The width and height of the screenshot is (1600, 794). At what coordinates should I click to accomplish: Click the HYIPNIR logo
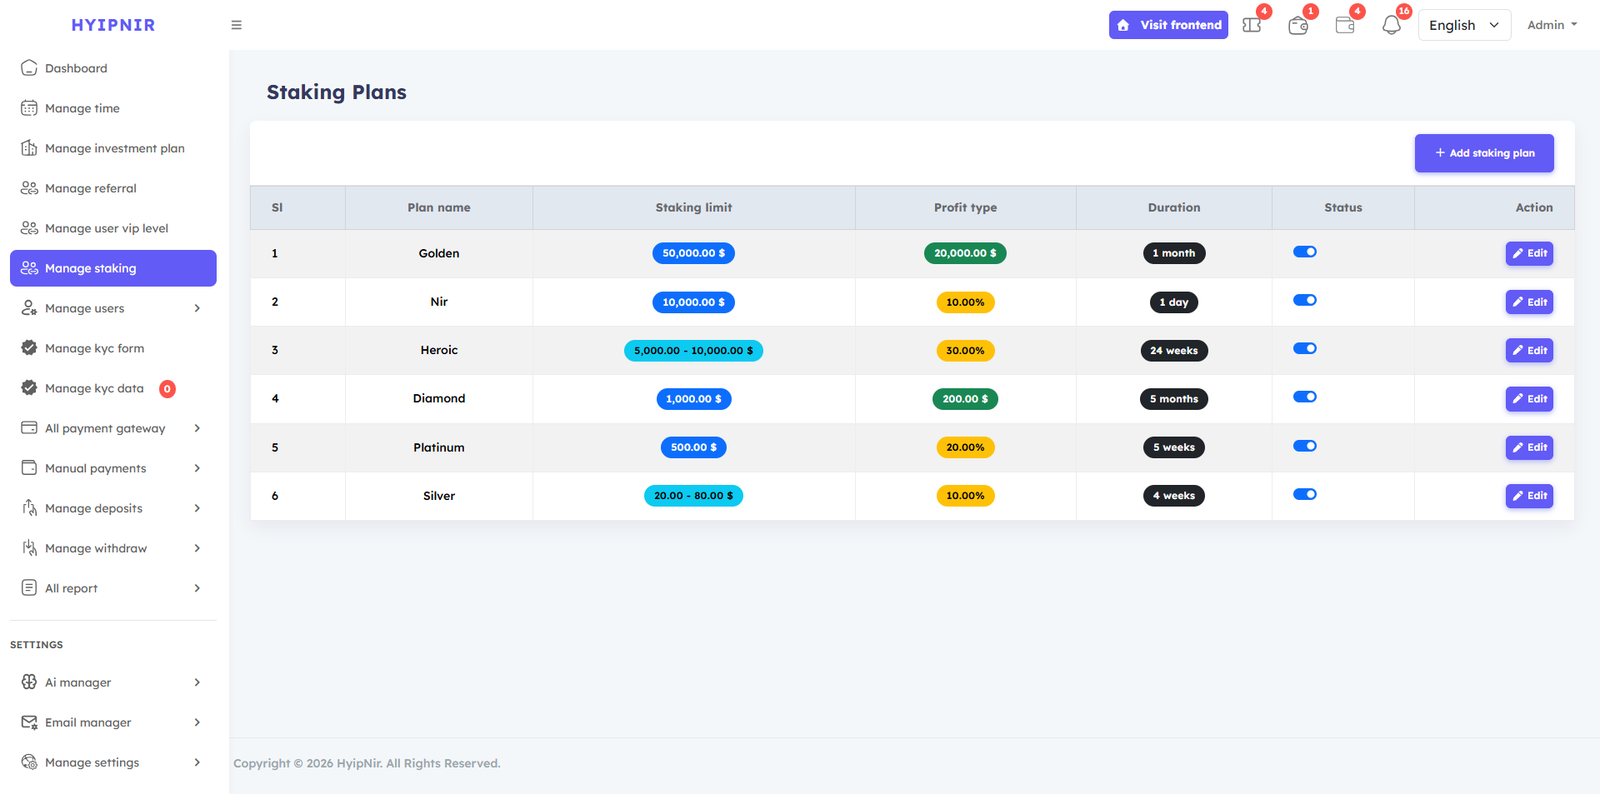click(113, 25)
